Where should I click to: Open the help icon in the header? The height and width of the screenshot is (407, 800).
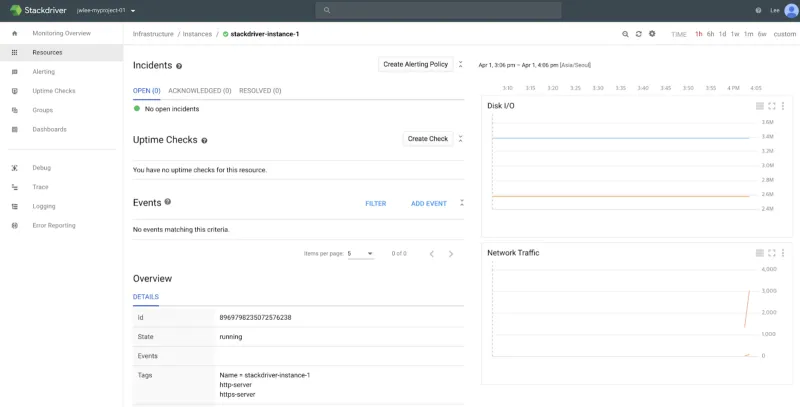758,10
